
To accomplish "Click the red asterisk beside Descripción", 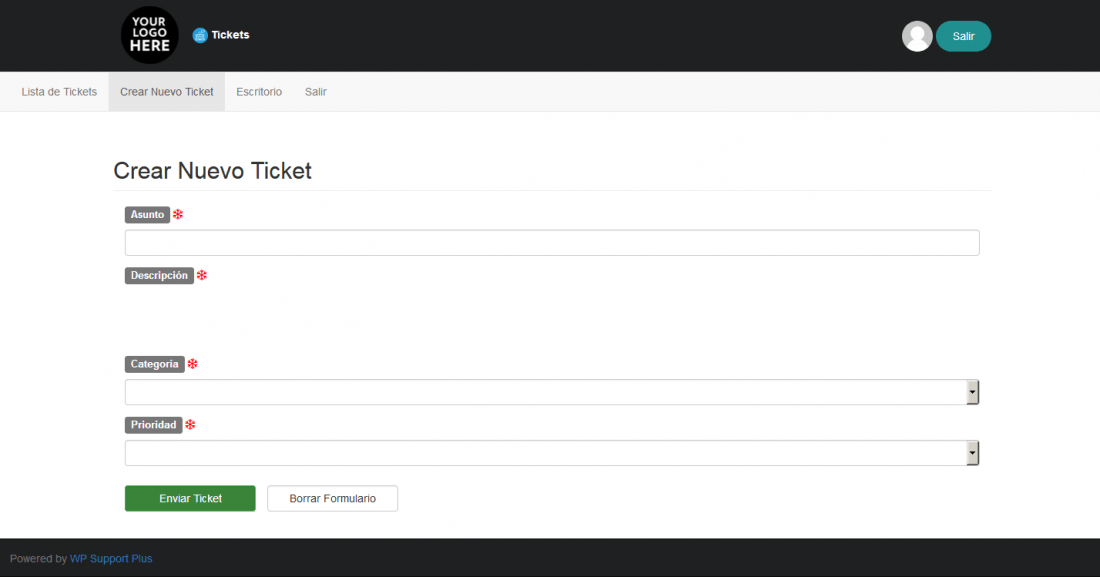I will click(202, 275).
